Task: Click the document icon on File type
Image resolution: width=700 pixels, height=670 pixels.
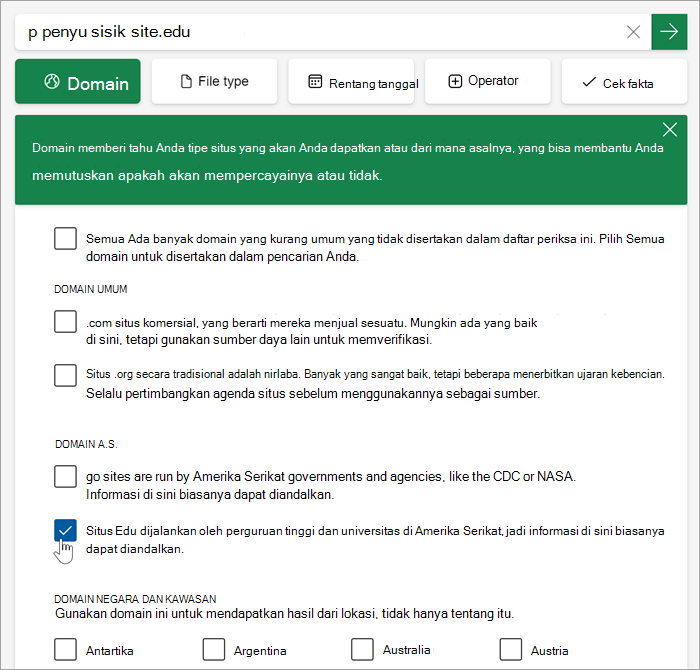Action: click(x=186, y=81)
